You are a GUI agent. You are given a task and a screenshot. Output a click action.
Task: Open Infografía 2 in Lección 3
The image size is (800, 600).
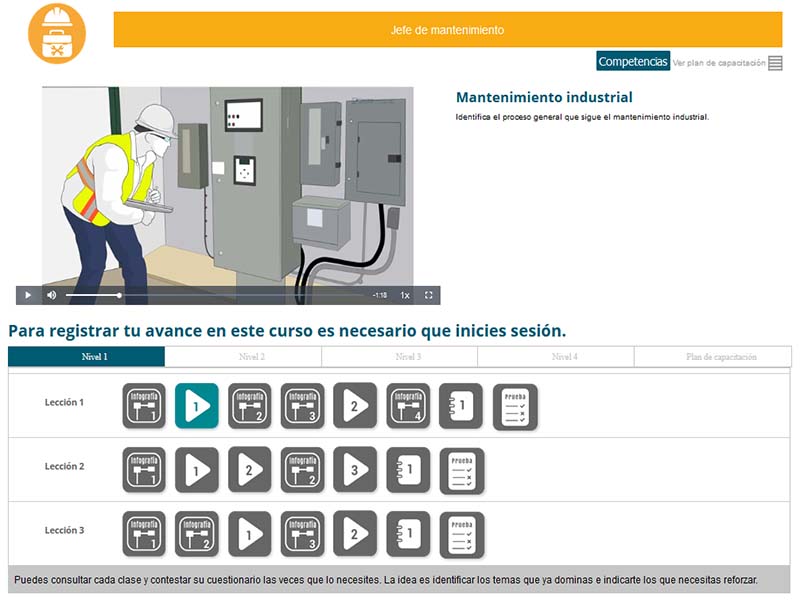click(197, 533)
